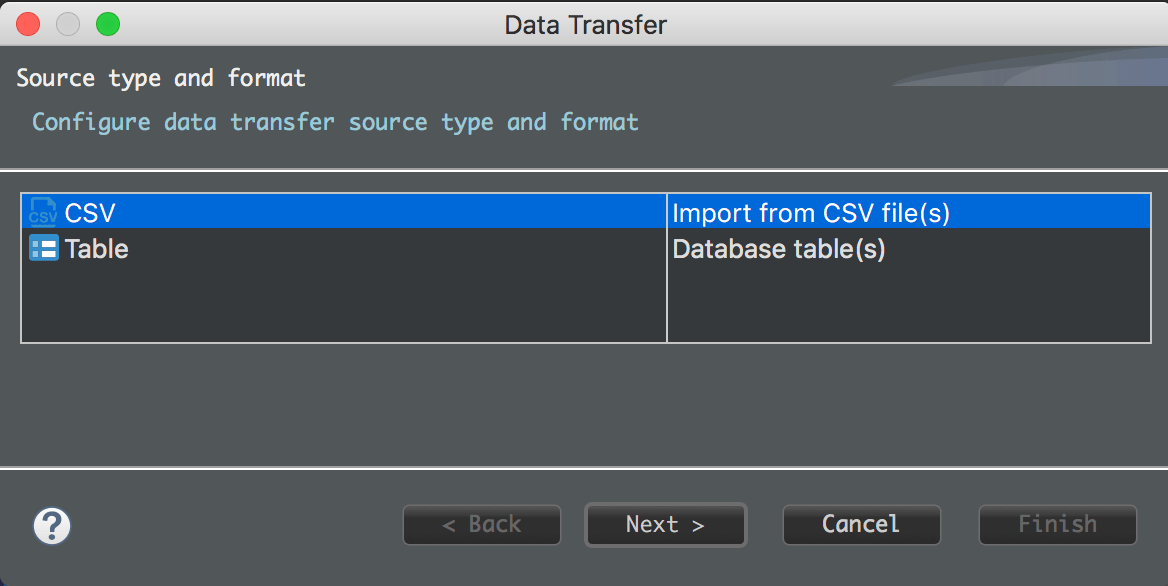
Task: Minimize the window using the grey button
Action: (68, 24)
